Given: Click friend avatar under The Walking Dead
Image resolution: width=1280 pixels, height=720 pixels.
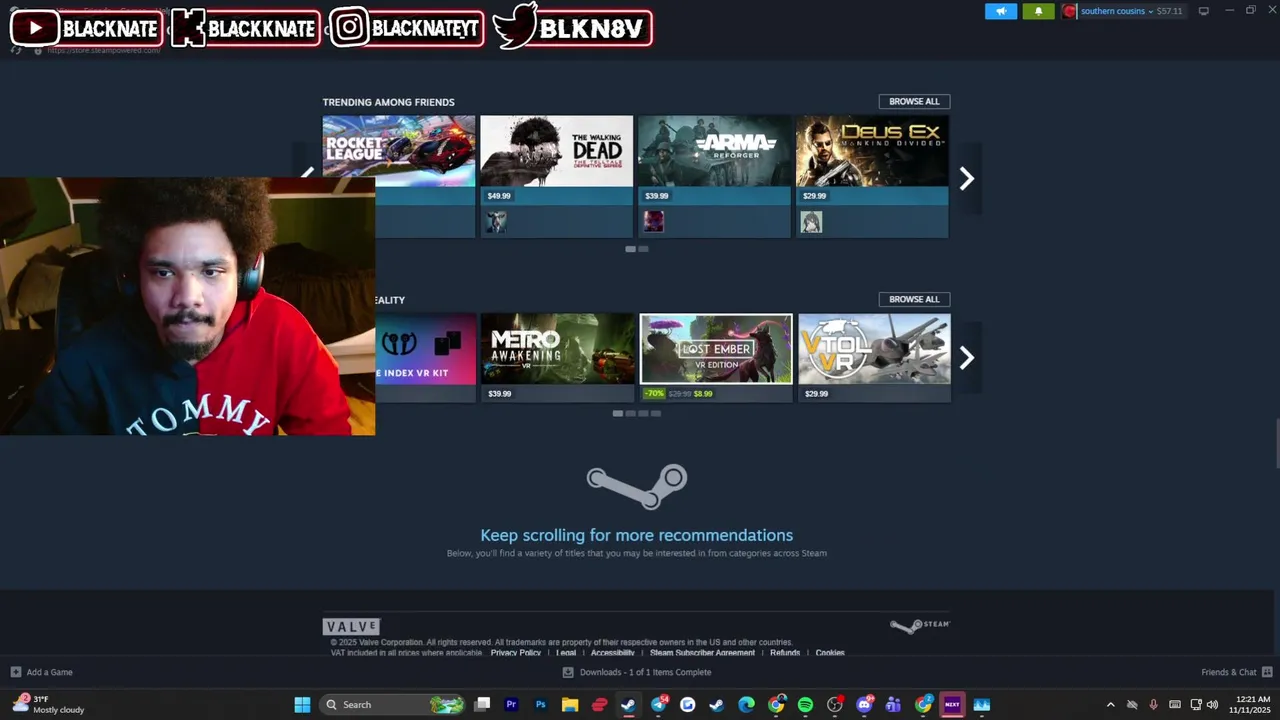Looking at the screenshot, I should pos(496,222).
